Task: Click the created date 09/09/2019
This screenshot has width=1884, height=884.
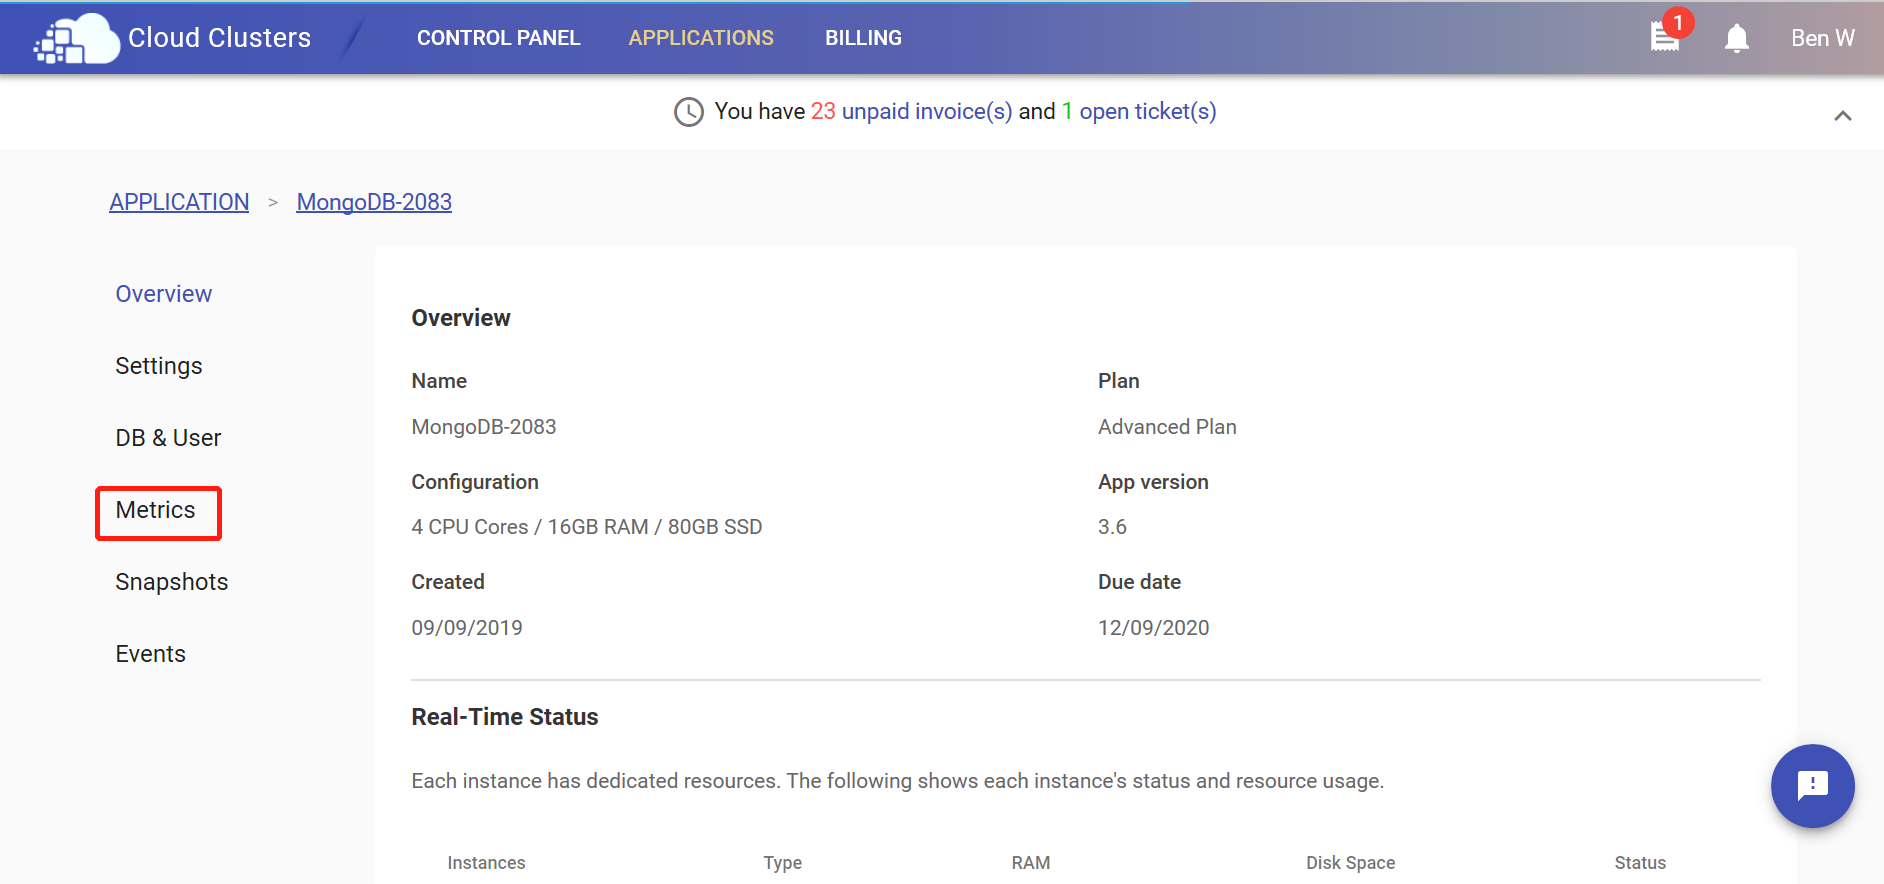Action: pos(467,628)
